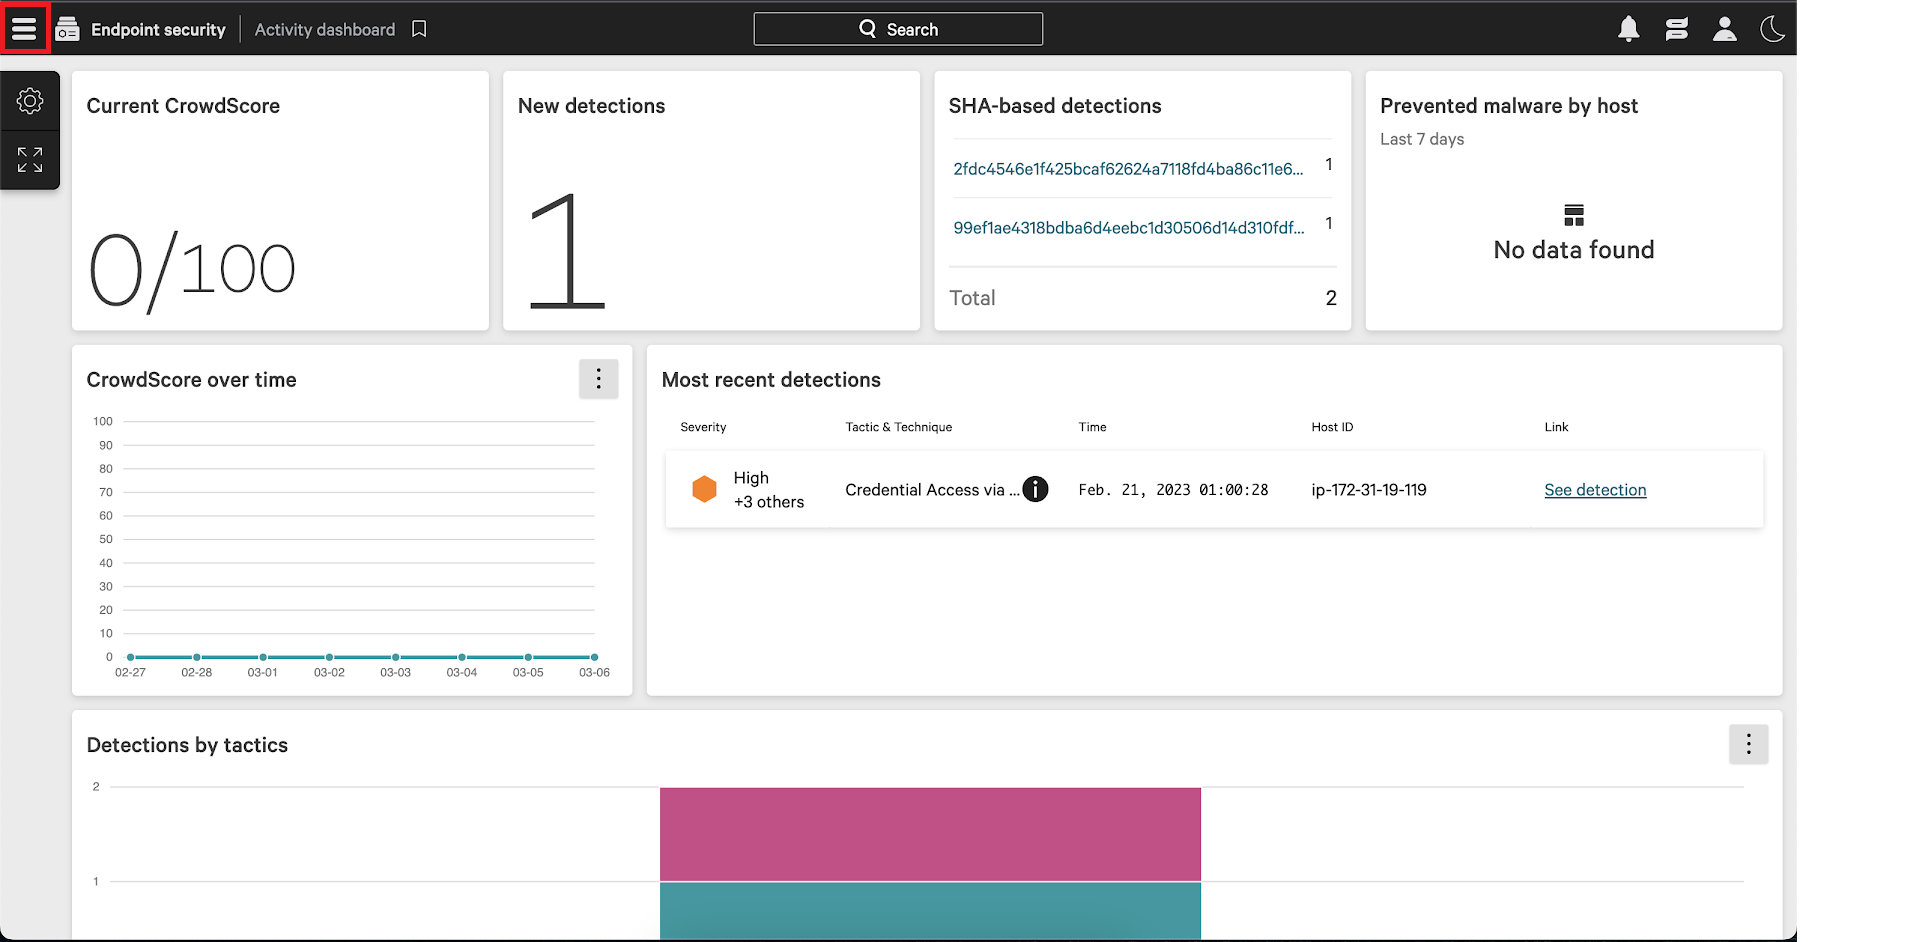The height and width of the screenshot is (942, 1914).
Task: Open the user account menu
Action: [1724, 29]
